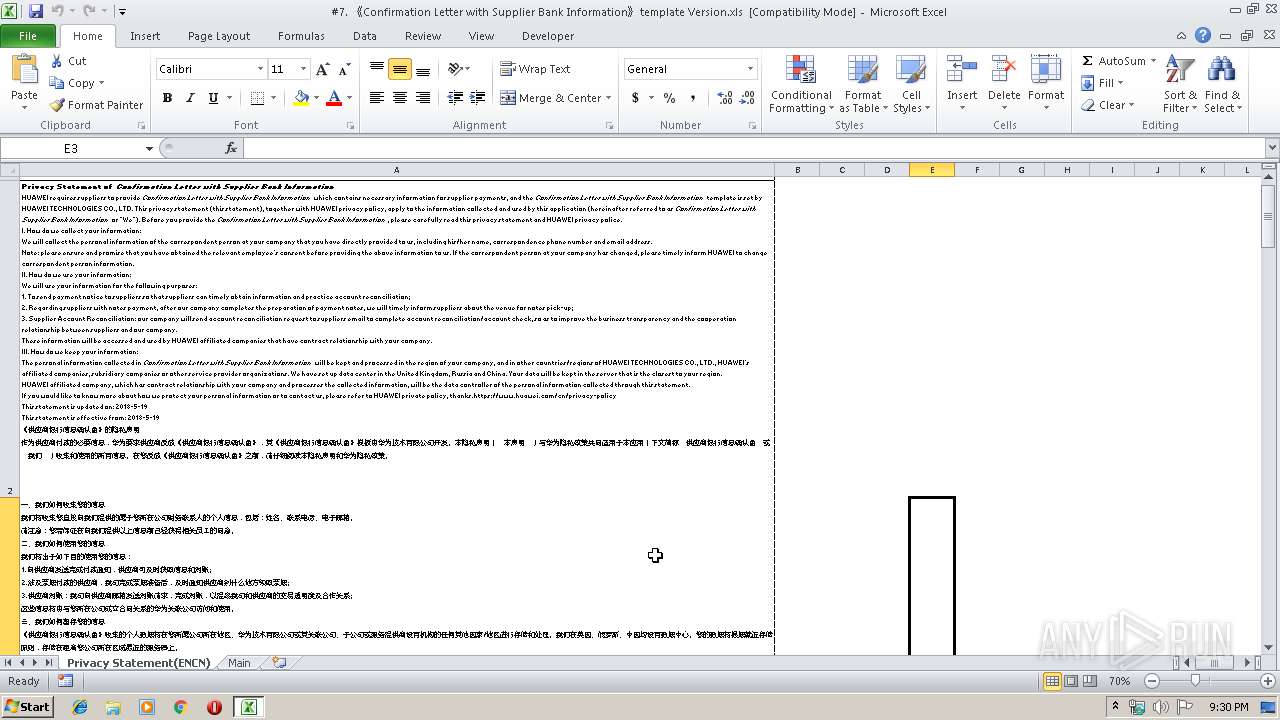Decrease font size with shrink font icon
Viewport: 1280px width, 720px height.
pyautogui.click(x=344, y=69)
